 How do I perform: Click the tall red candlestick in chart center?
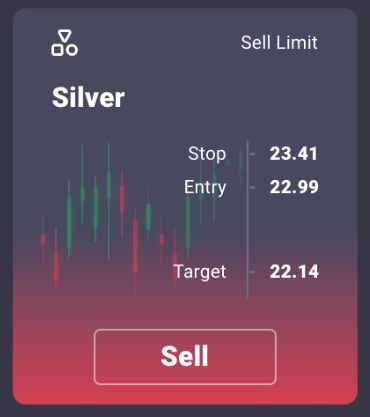click(135, 252)
